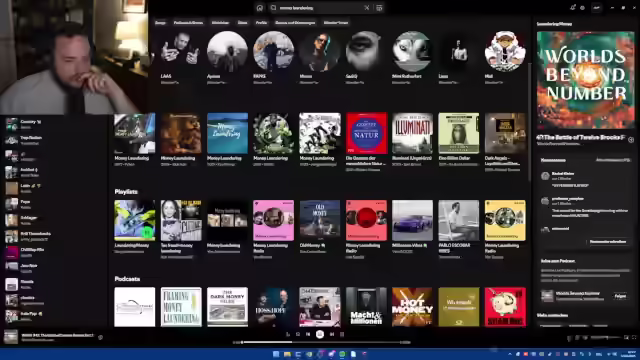
Task: Filter results by Genres und Stimmungen
Action: pos(295,23)
